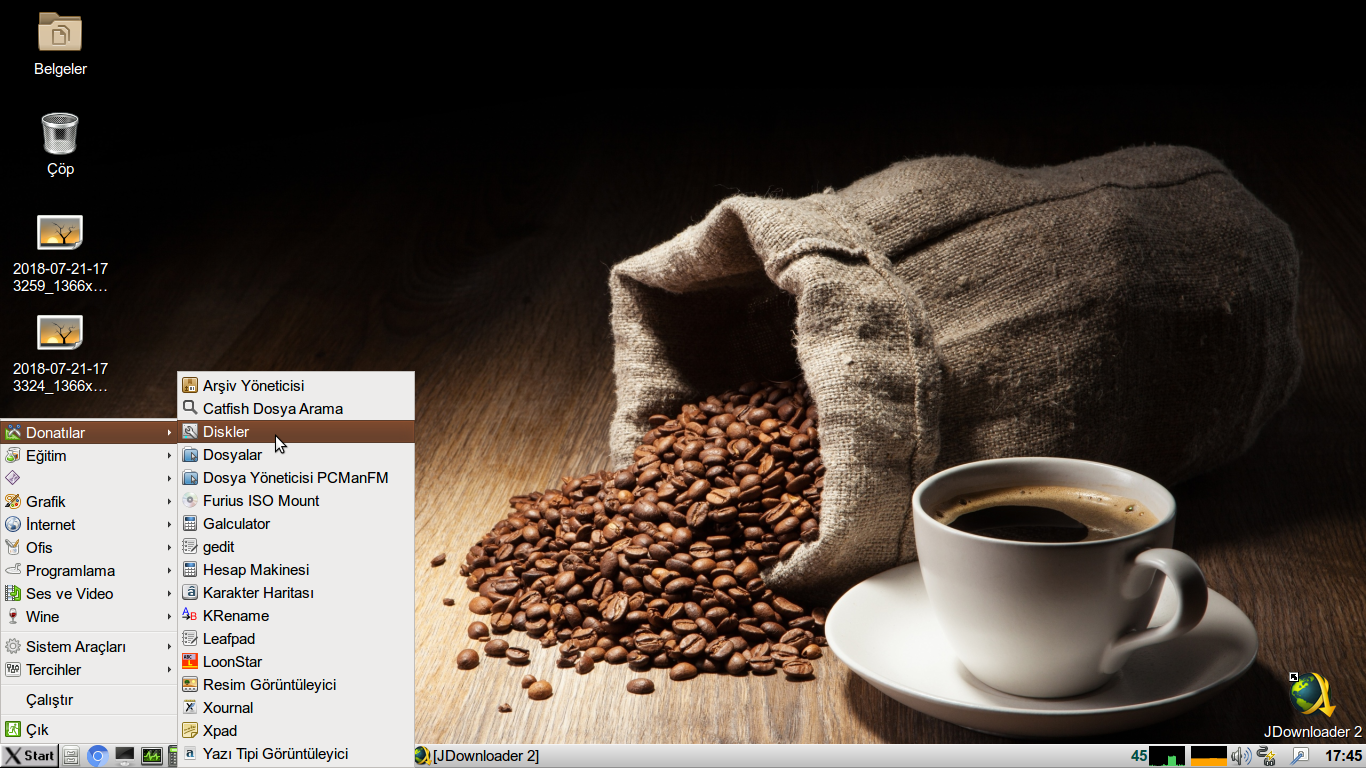Expand the Ofis submenu
Screen dimensions: 1366x768
pos(89,548)
